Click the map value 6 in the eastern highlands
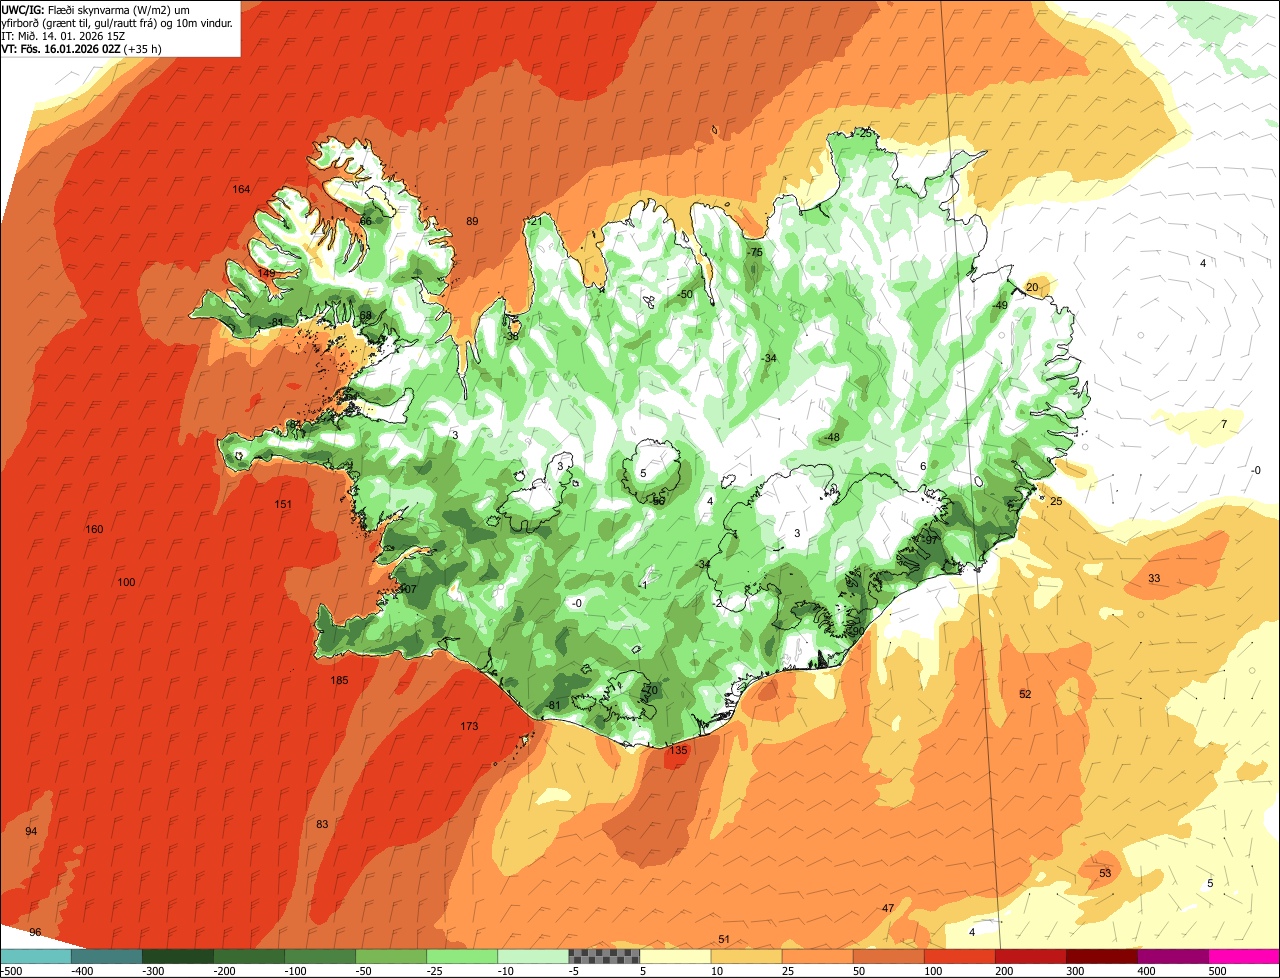 [923, 466]
